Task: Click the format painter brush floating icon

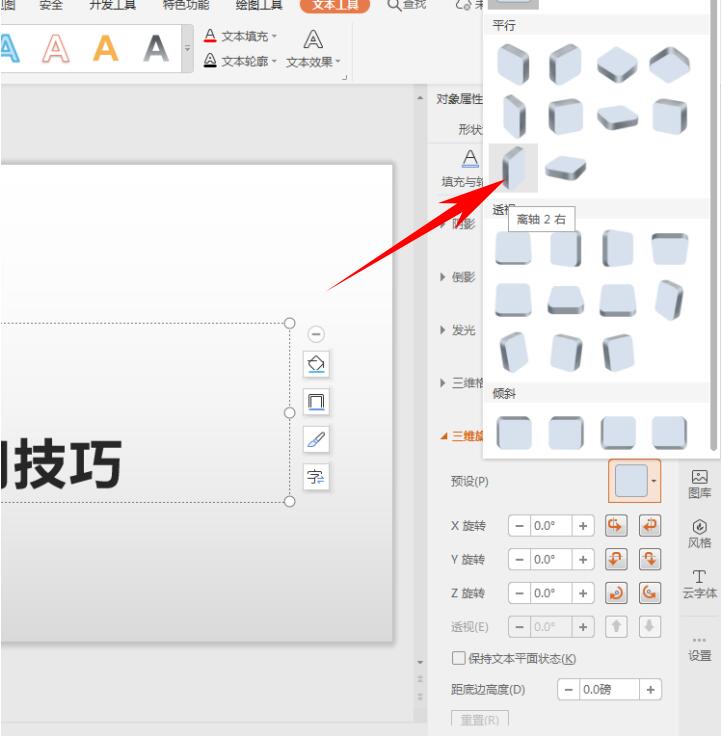Action: pyautogui.click(x=316, y=439)
